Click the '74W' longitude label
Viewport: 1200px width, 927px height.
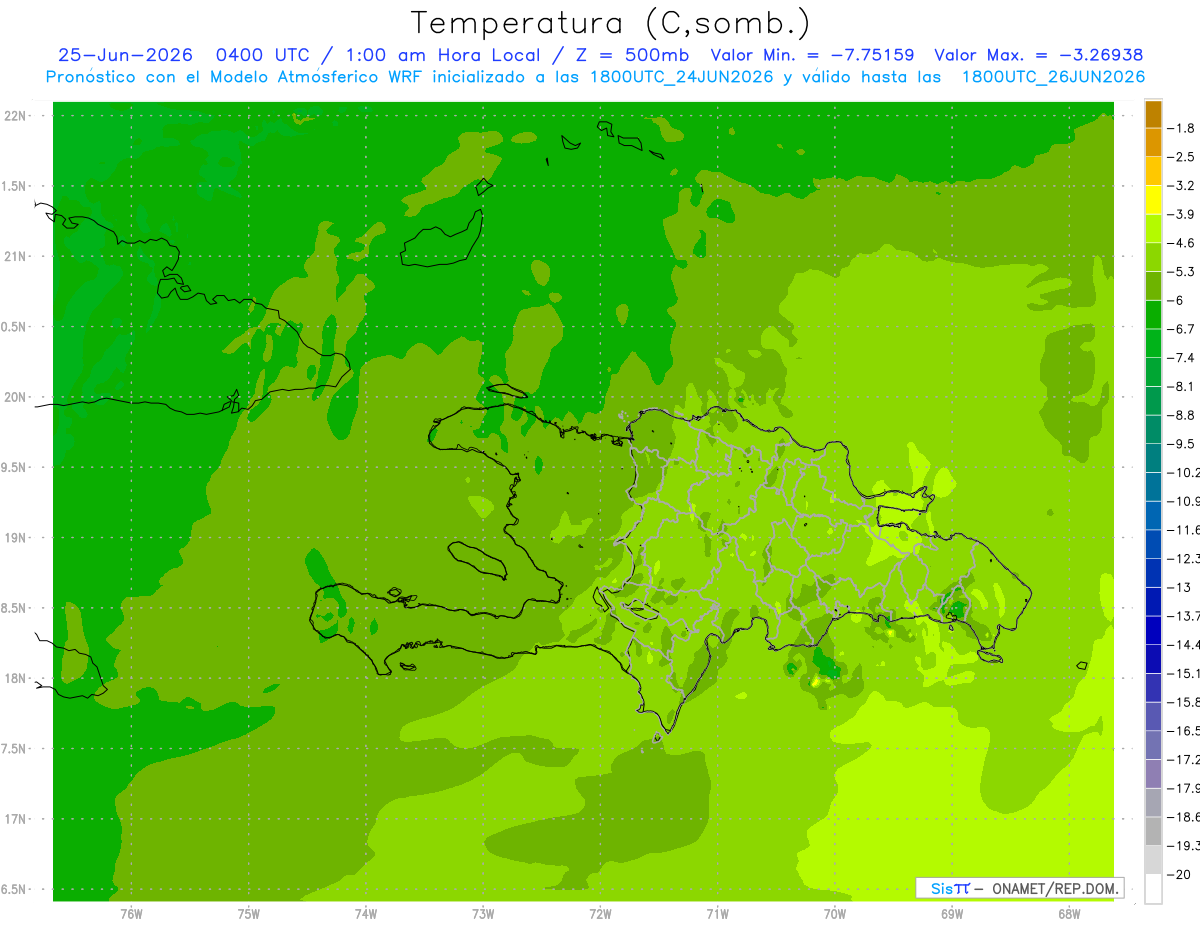(366, 913)
